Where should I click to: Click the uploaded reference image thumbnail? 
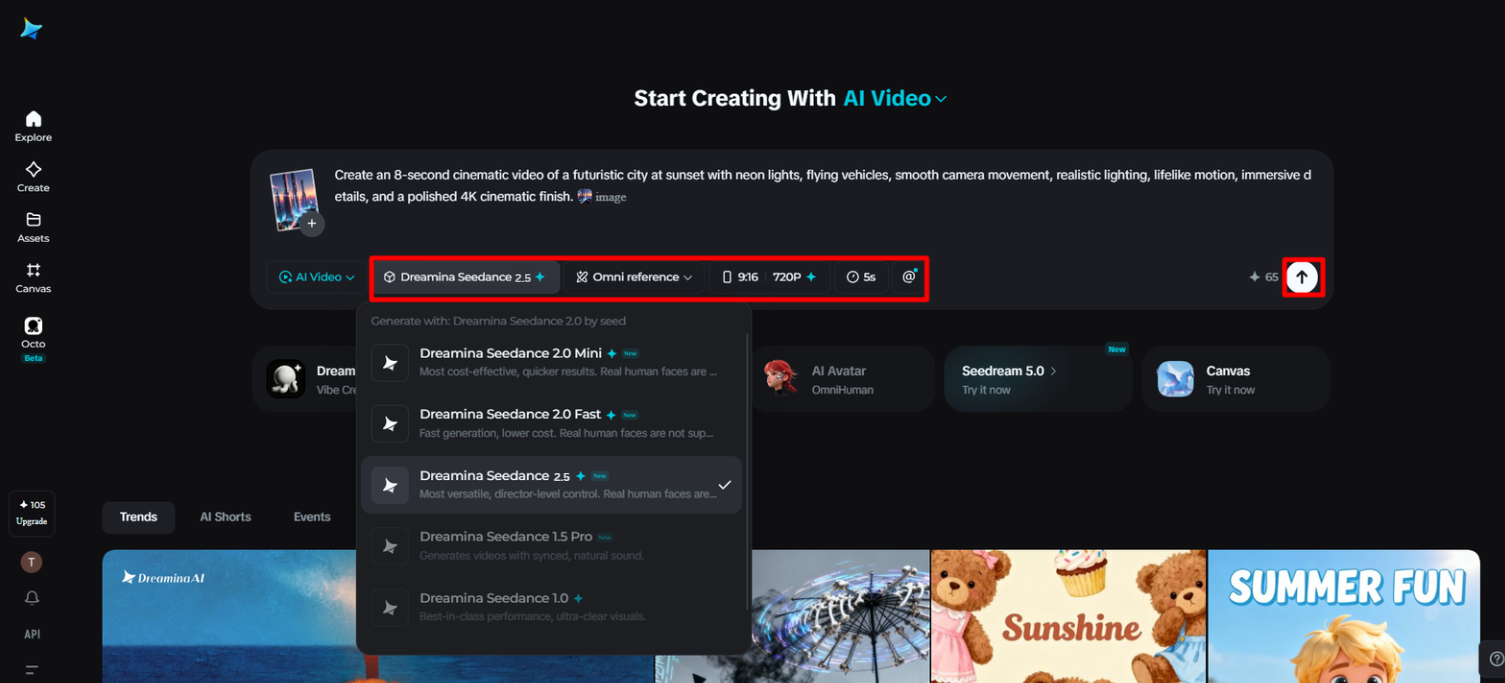coord(293,198)
